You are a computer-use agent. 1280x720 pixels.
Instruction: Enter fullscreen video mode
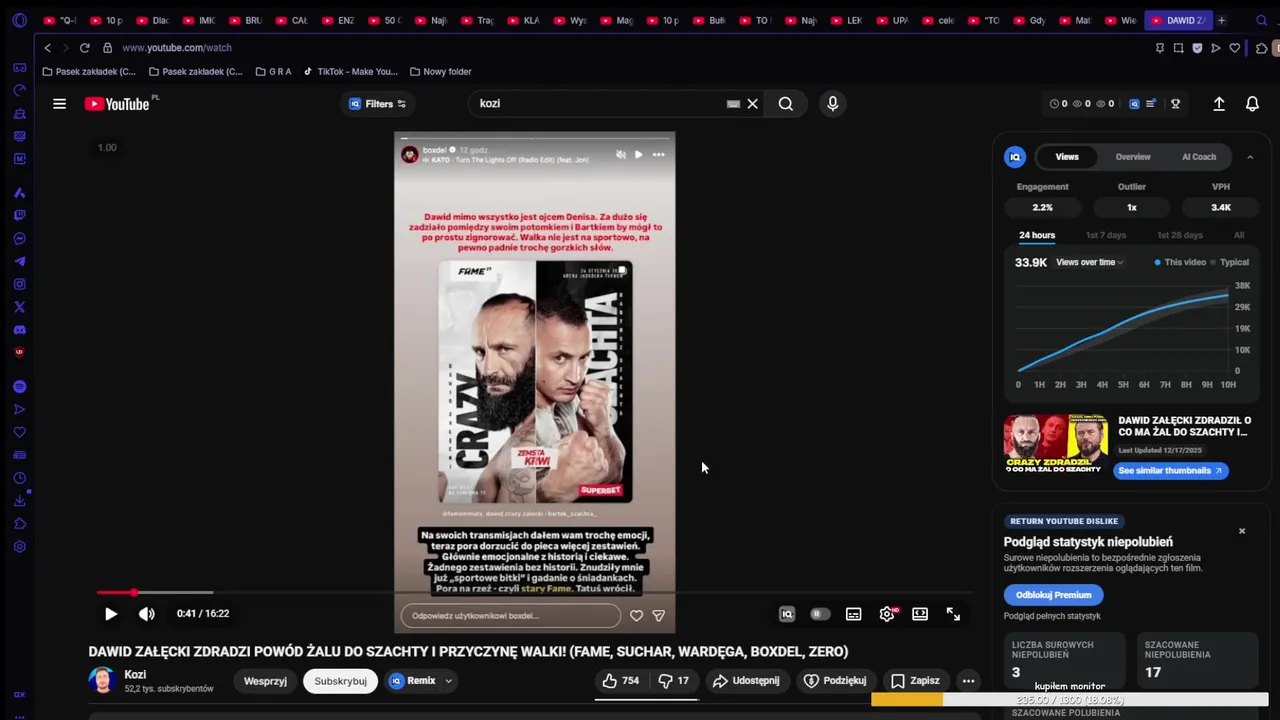pyautogui.click(x=953, y=614)
